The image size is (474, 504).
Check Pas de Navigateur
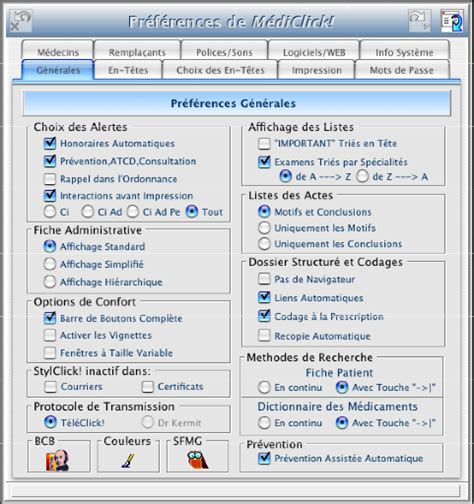tap(264, 279)
